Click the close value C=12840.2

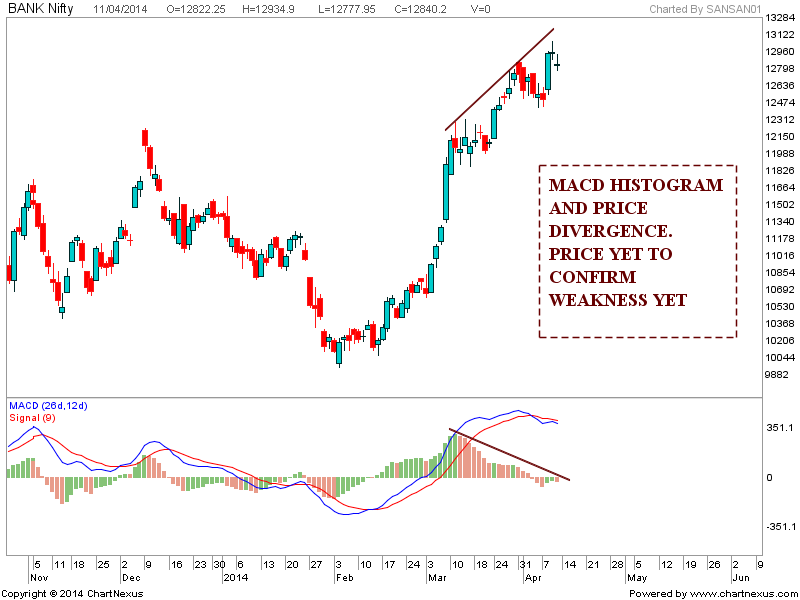420,9
